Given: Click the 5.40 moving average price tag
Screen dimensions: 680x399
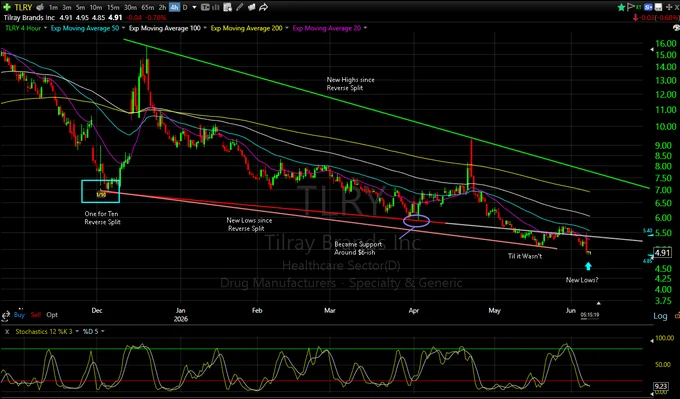Looking at the screenshot, I should click(x=647, y=231).
